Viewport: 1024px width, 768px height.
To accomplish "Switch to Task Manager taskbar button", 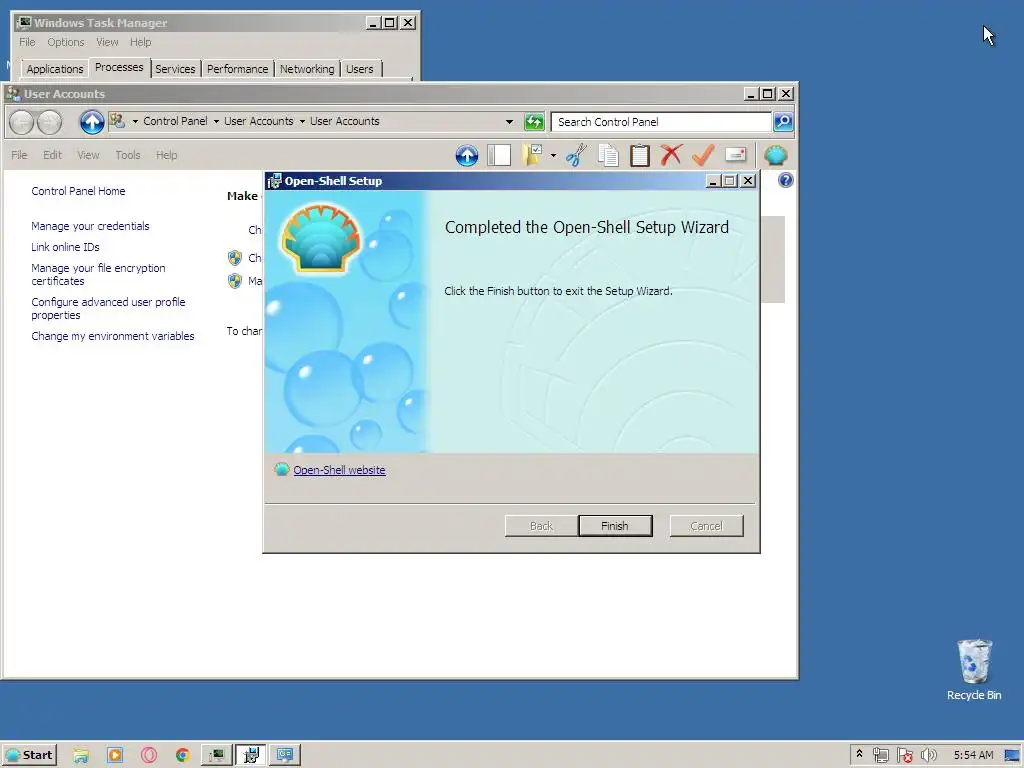I will tap(216, 755).
